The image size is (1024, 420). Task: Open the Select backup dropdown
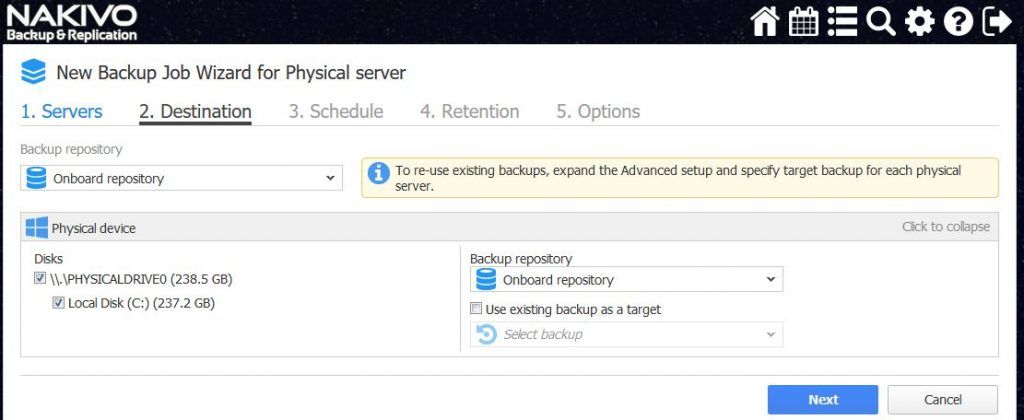pos(626,334)
